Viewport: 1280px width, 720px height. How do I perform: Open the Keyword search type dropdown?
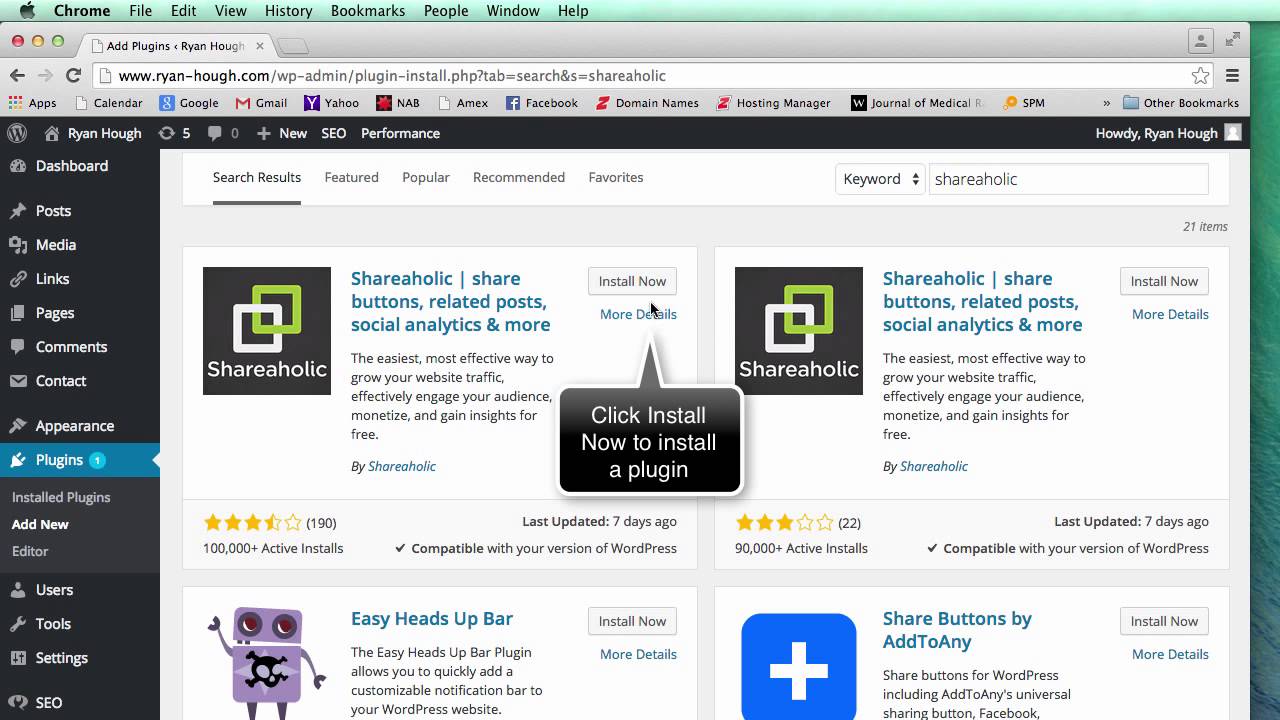tap(880, 179)
